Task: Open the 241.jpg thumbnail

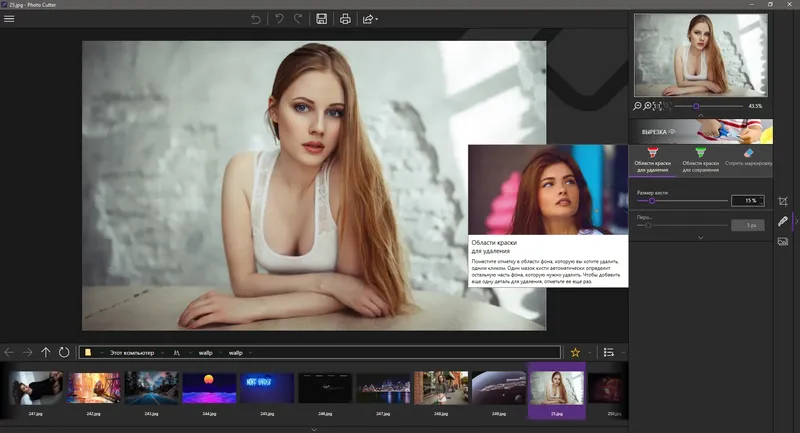Action: 36,388
